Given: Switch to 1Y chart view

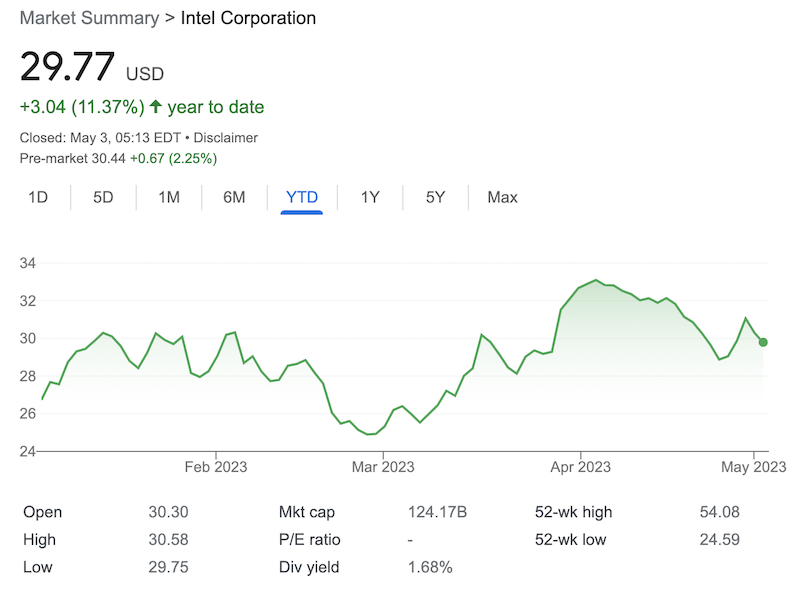Looking at the screenshot, I should (370, 197).
